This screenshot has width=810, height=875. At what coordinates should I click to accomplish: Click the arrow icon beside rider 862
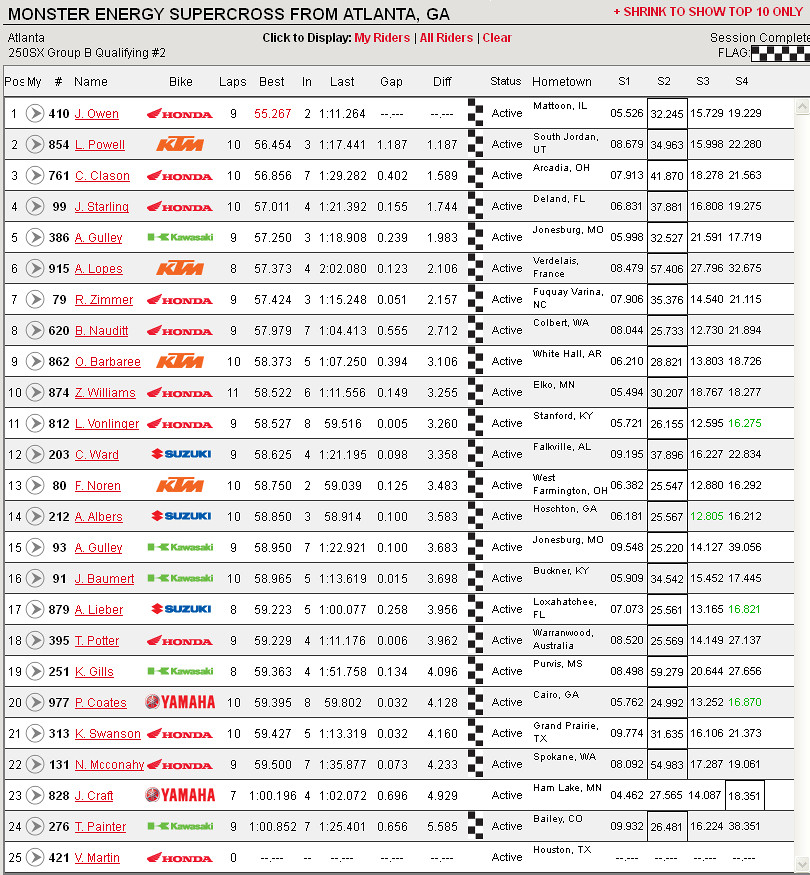pyautogui.click(x=35, y=362)
